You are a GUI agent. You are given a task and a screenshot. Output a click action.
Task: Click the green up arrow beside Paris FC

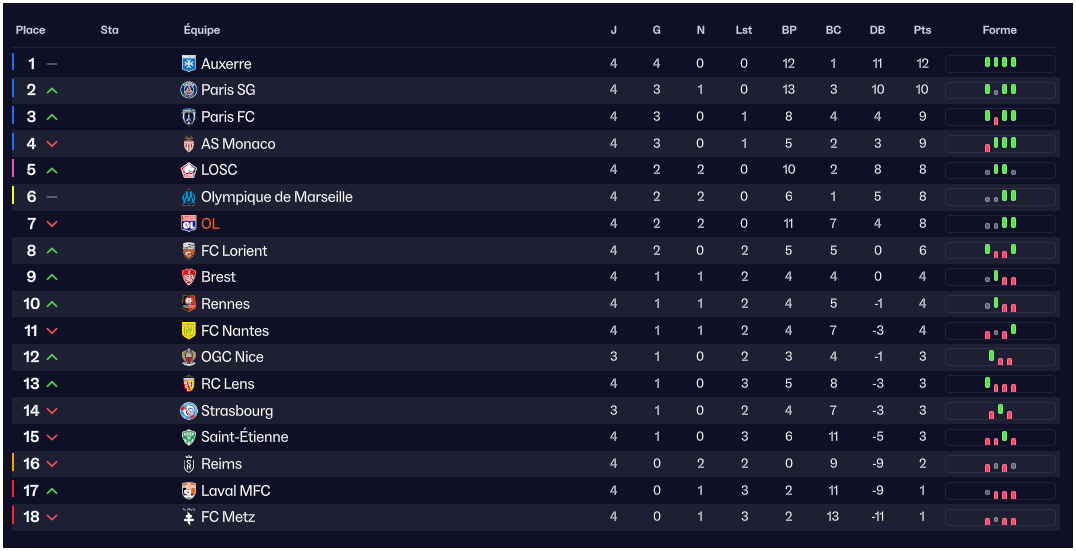[52, 117]
